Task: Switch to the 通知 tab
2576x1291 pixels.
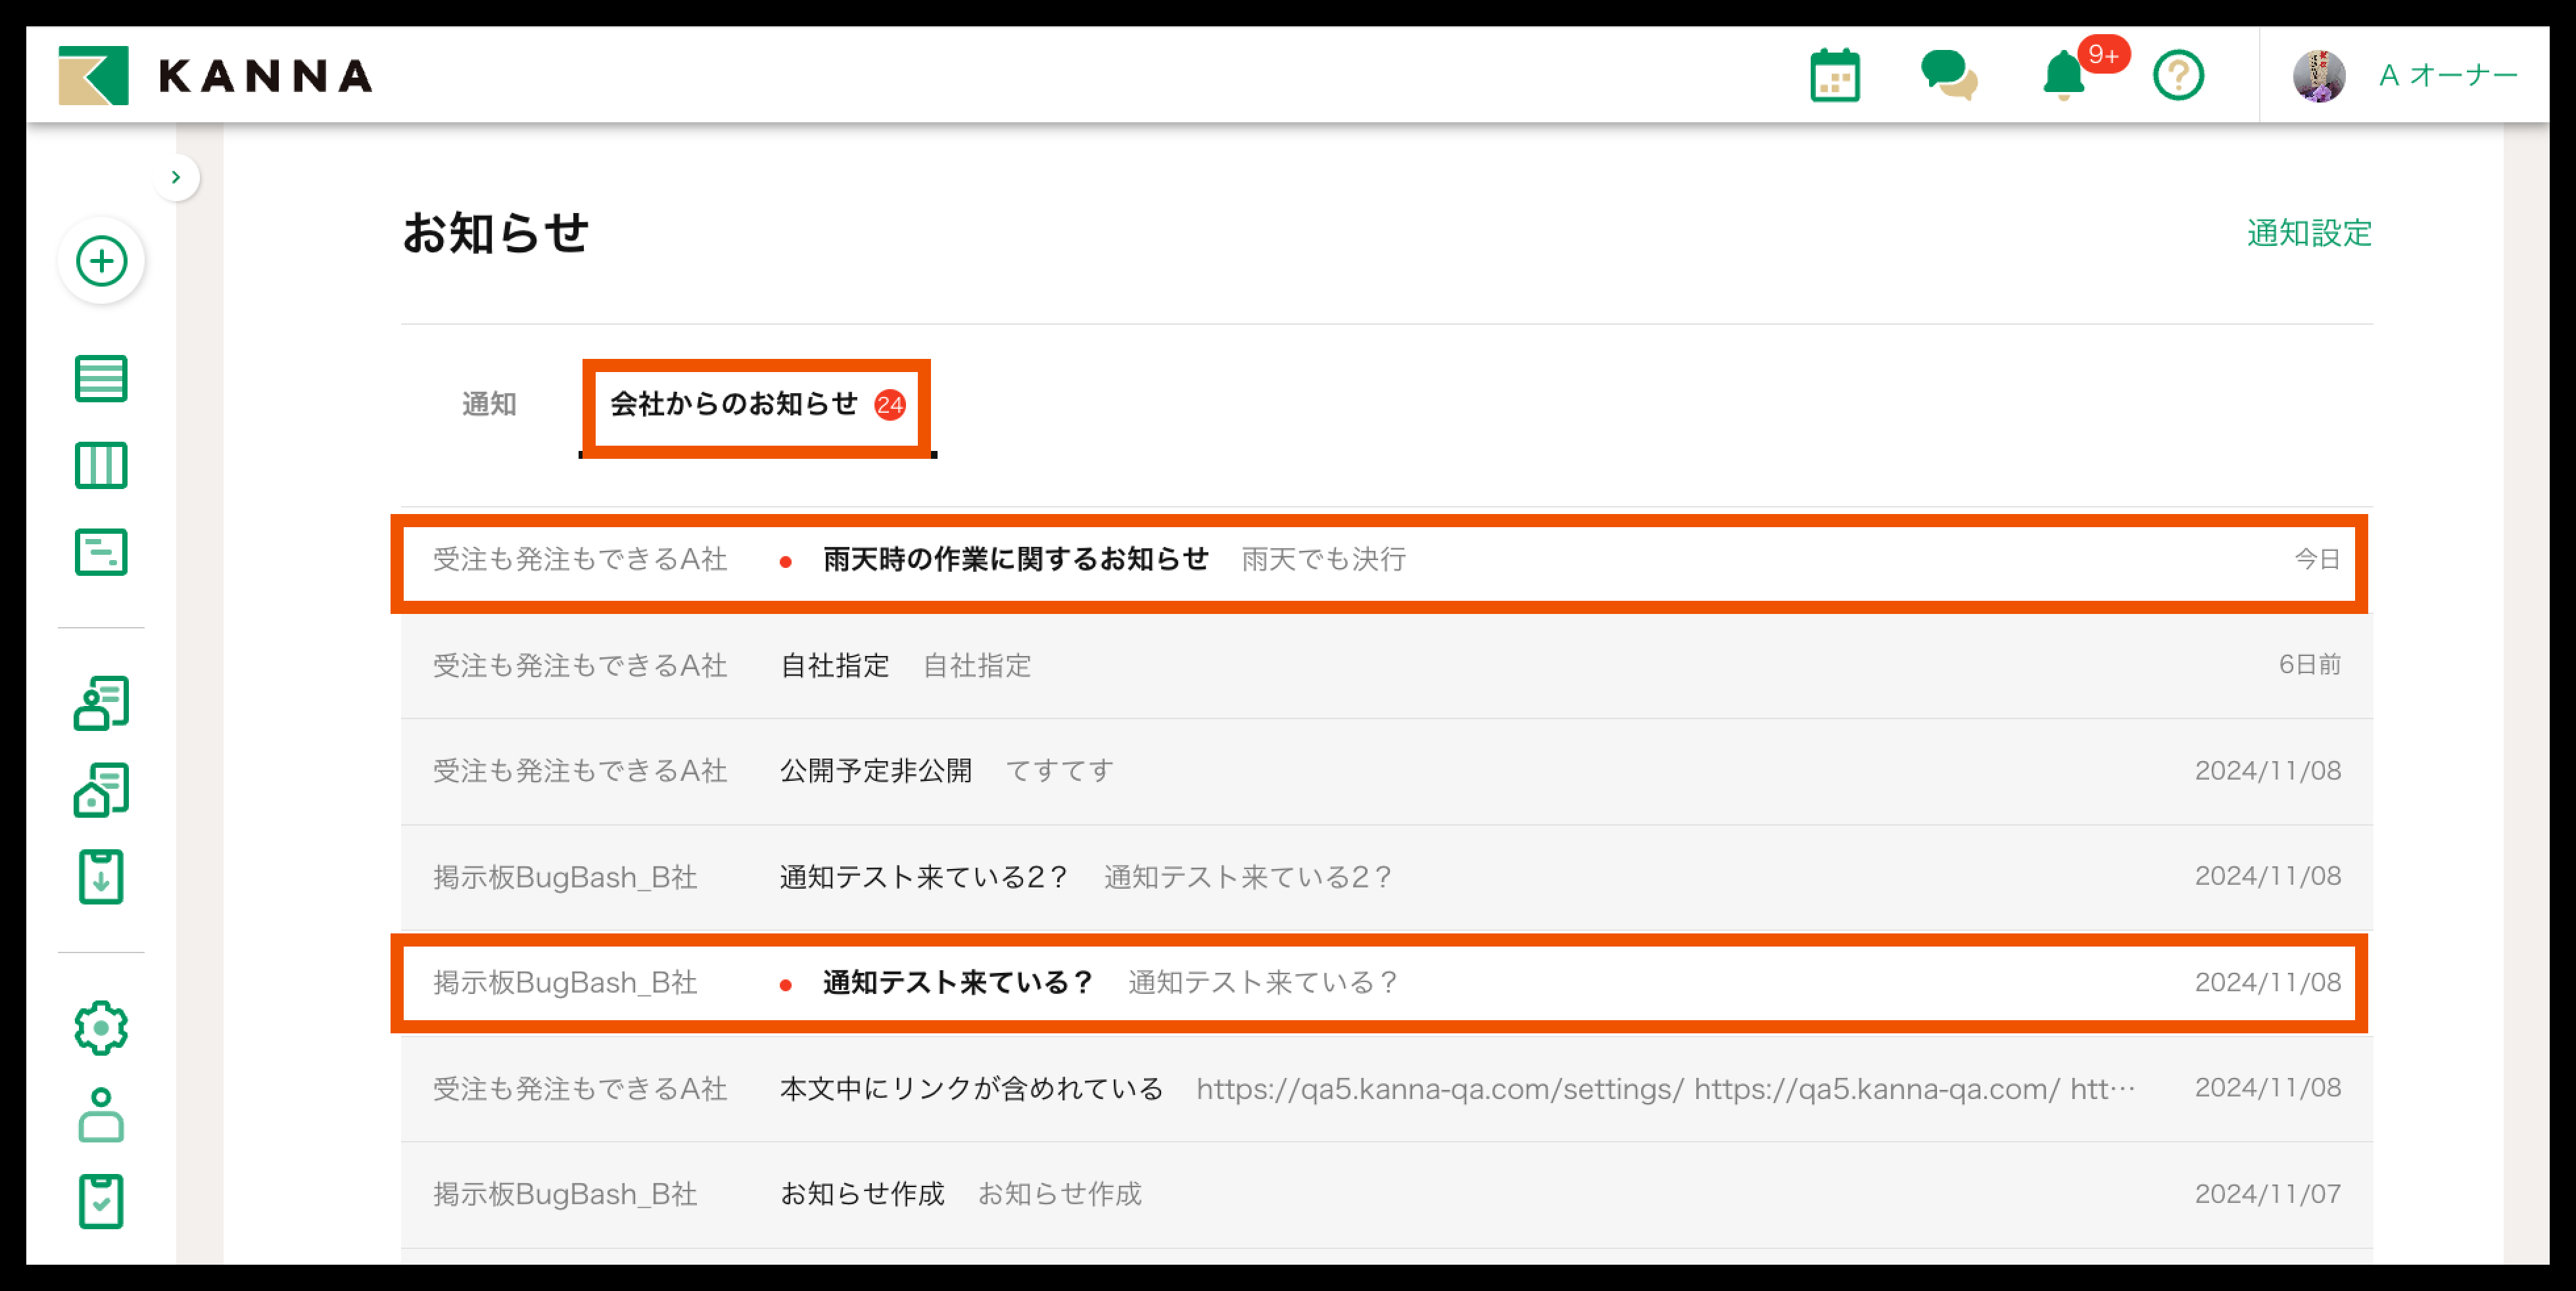Action: 489,404
